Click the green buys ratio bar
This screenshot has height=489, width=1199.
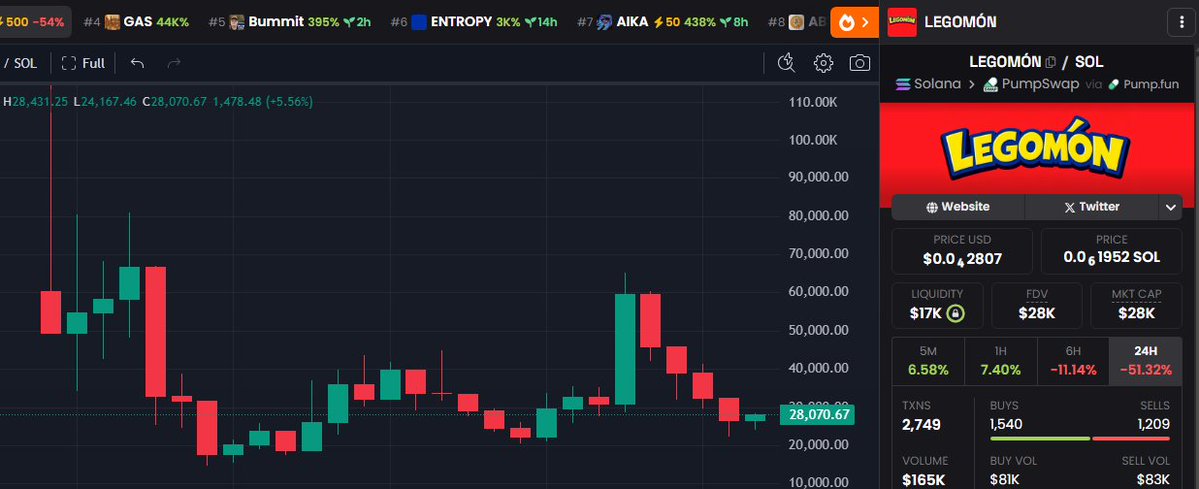coord(1040,438)
